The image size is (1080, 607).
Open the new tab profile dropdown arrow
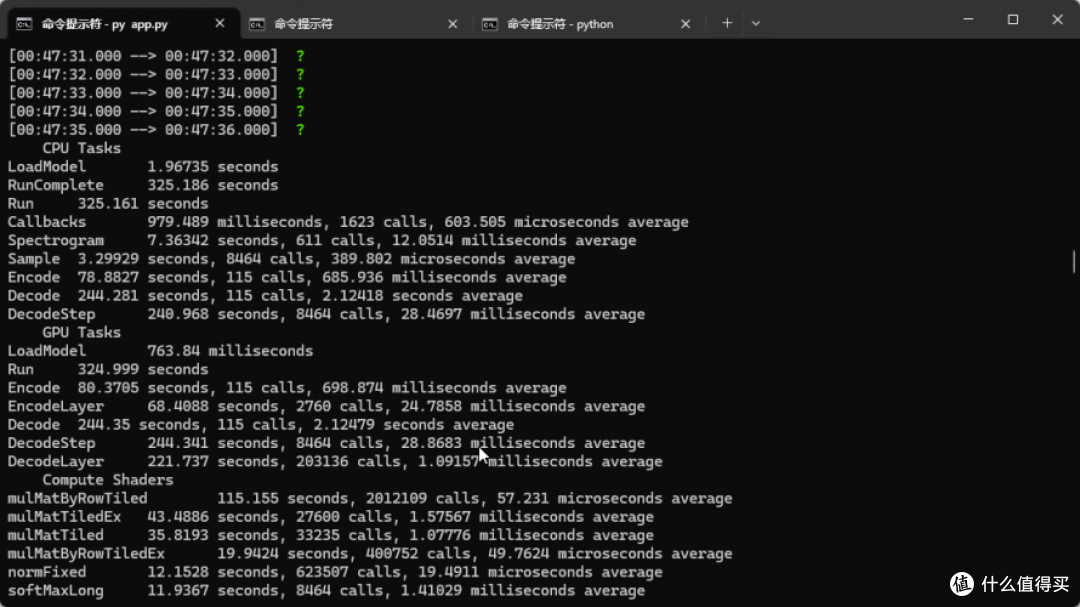click(x=756, y=23)
